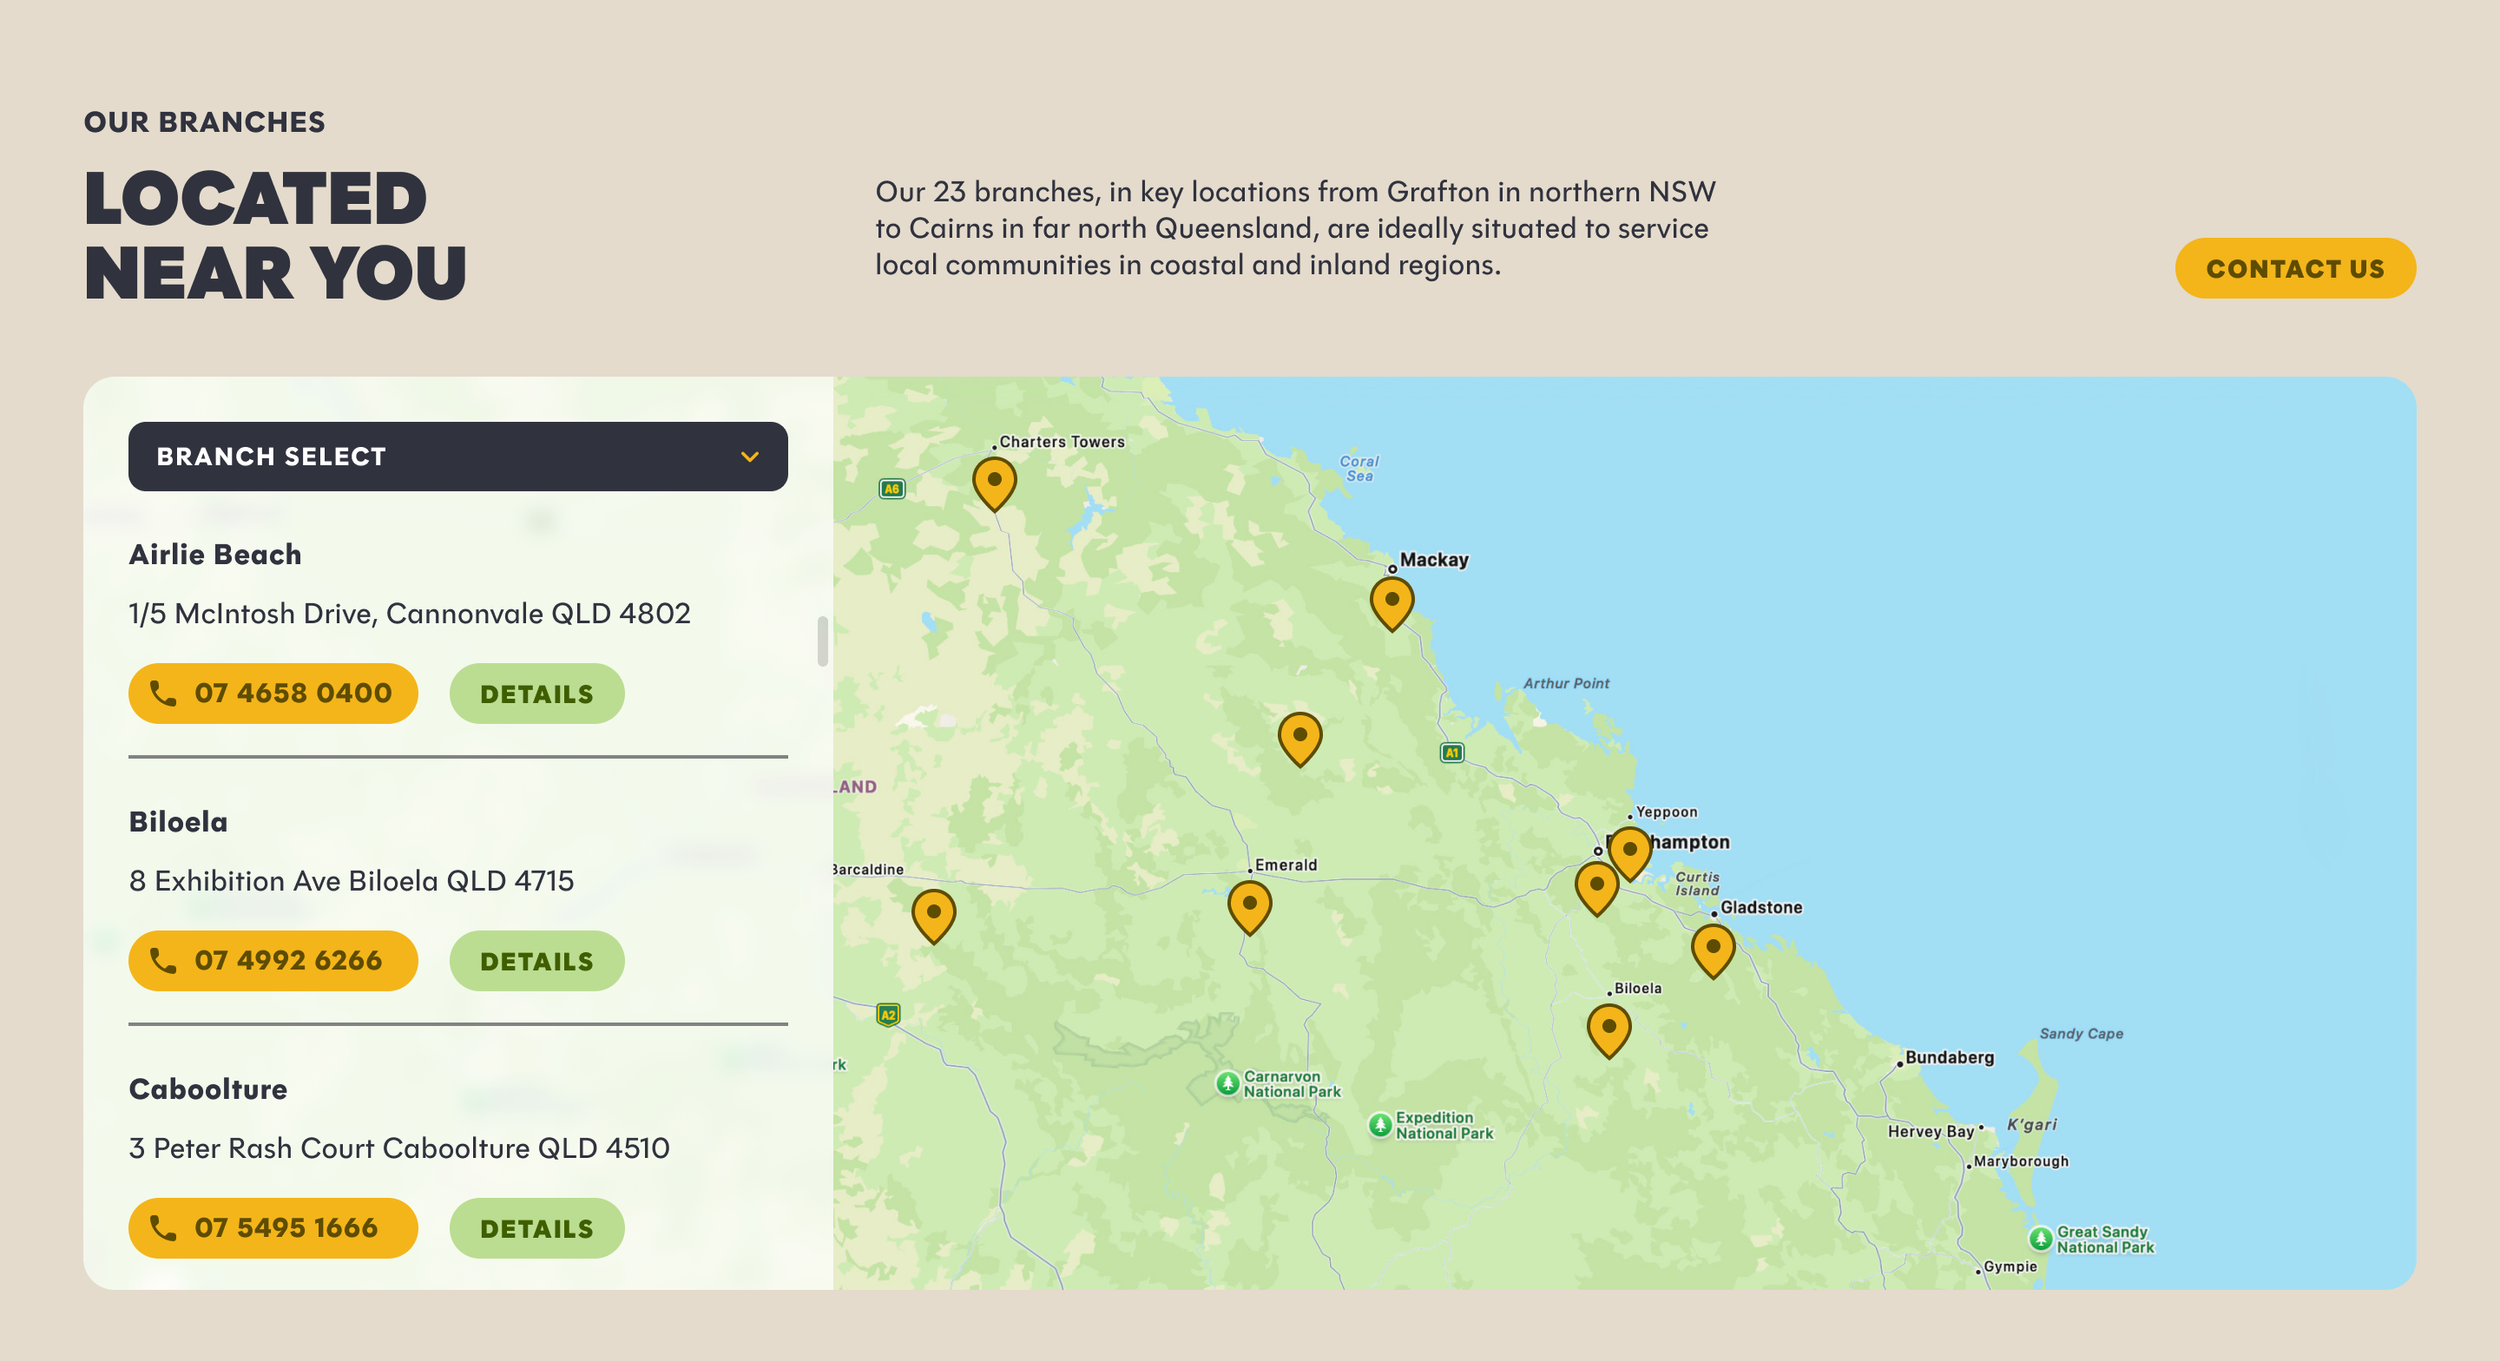Click map pin below Gladstone label
2500x1361 pixels.
[x=1712, y=948]
